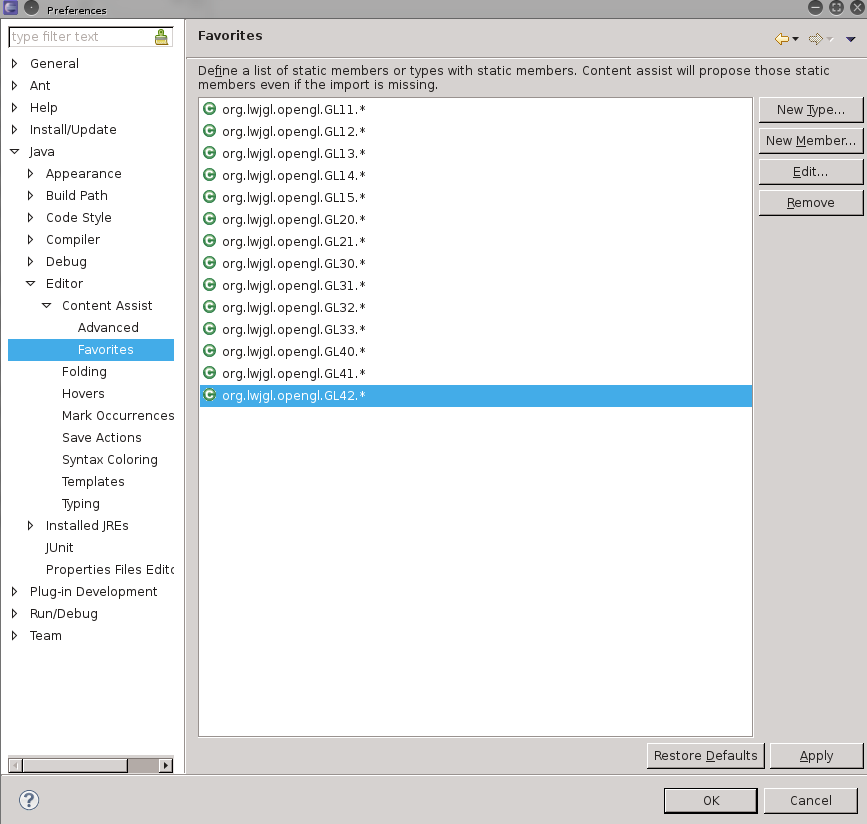The height and width of the screenshot is (824, 867).
Task: Click the back navigation arrow icon
Action: (x=781, y=39)
